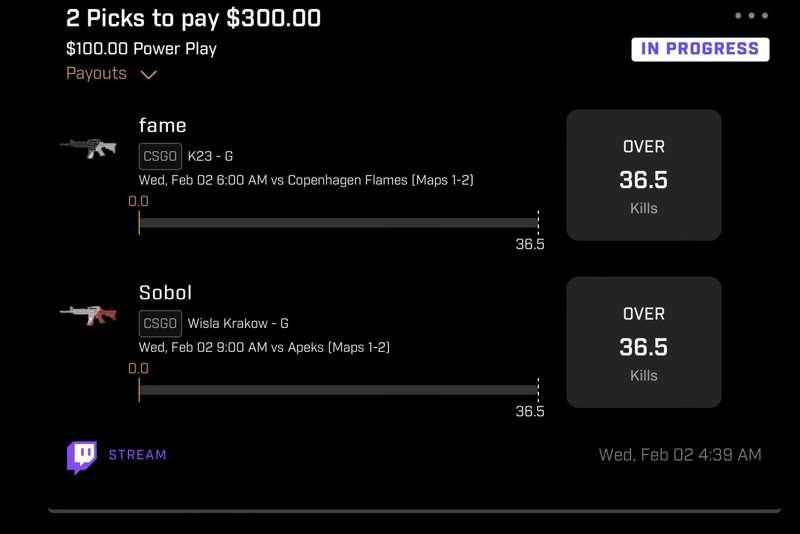The image size is (800, 534).
Task: Click fame's kills progress bar
Action: [x=339, y=223]
